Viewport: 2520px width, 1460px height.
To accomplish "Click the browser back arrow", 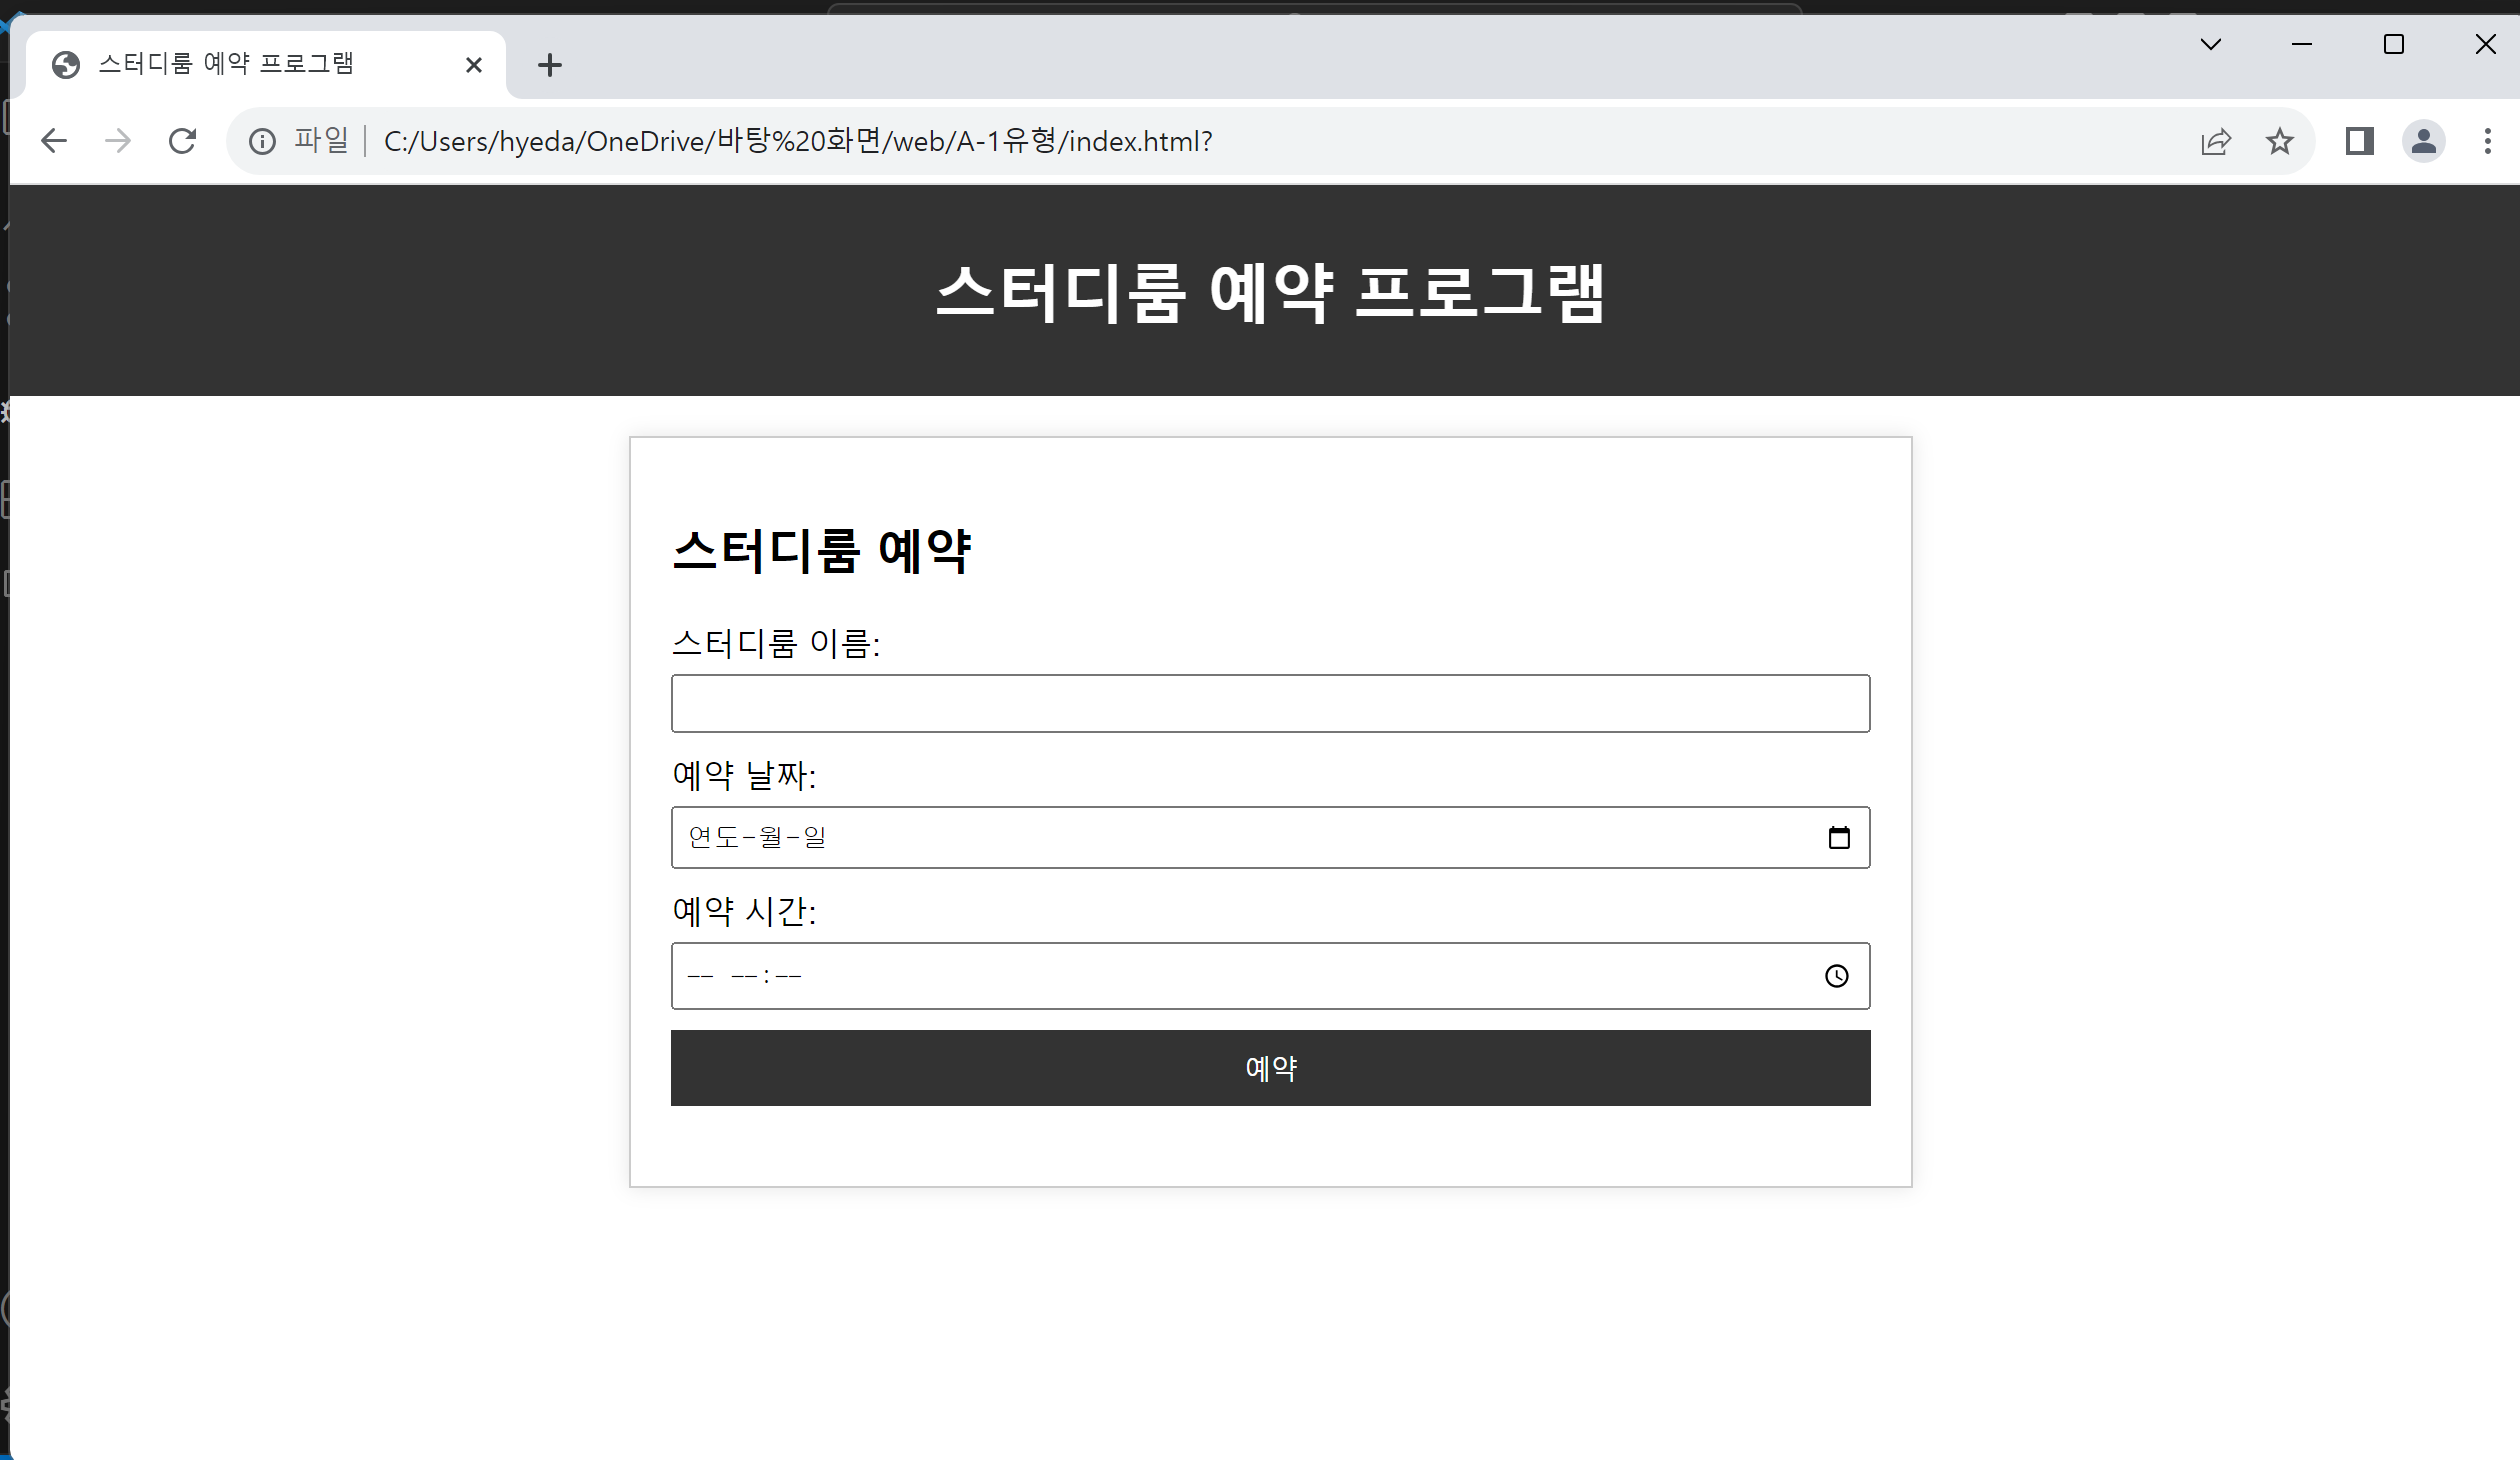I will [x=54, y=141].
